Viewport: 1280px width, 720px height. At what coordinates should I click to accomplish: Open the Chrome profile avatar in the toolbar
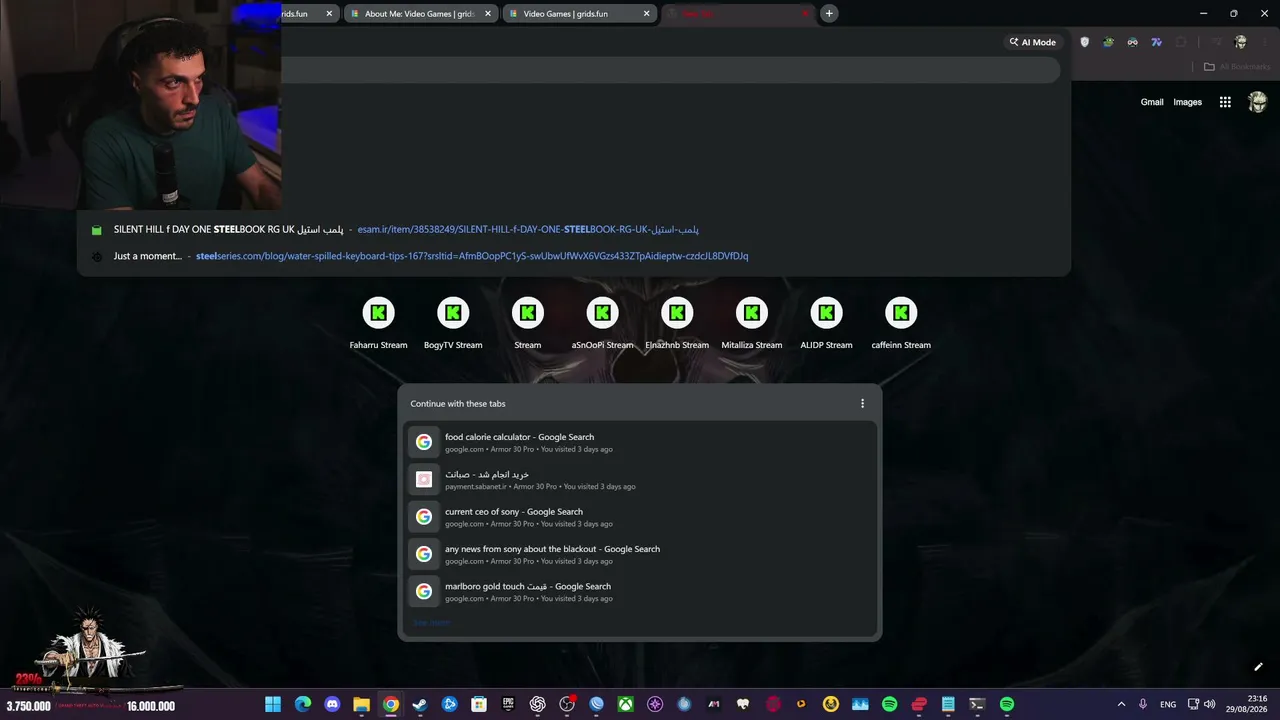click(1241, 42)
